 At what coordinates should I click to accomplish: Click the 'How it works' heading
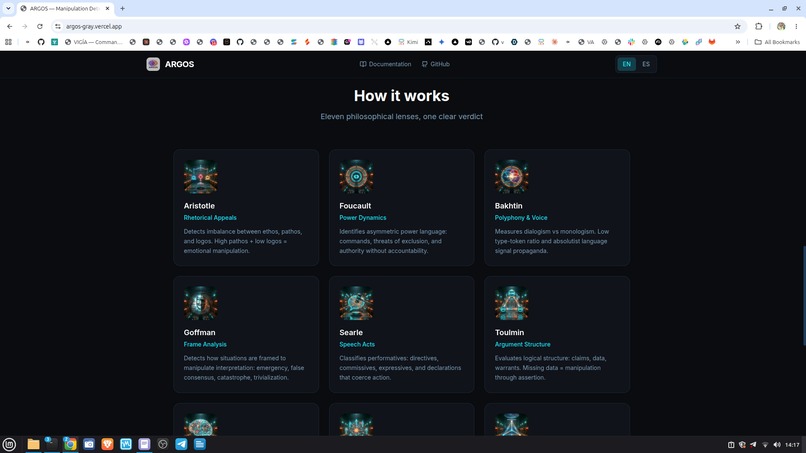[x=401, y=96]
